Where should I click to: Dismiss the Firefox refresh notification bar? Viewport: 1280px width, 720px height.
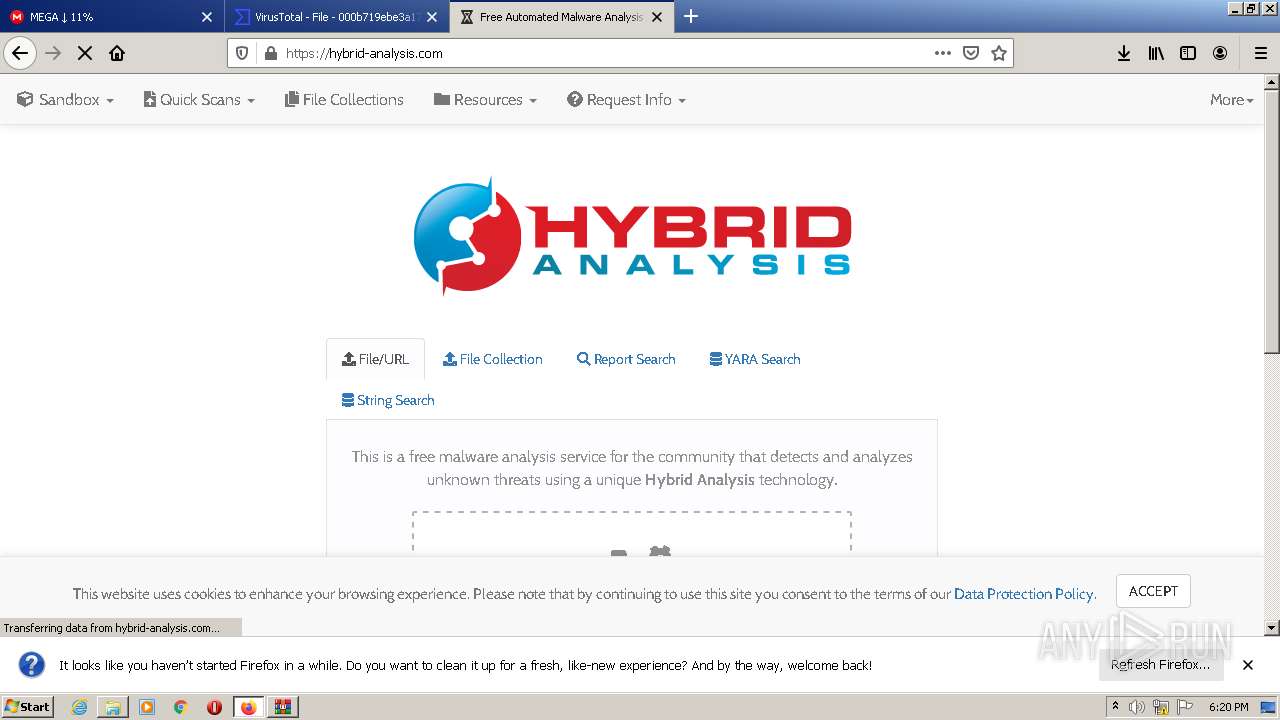pyautogui.click(x=1248, y=665)
